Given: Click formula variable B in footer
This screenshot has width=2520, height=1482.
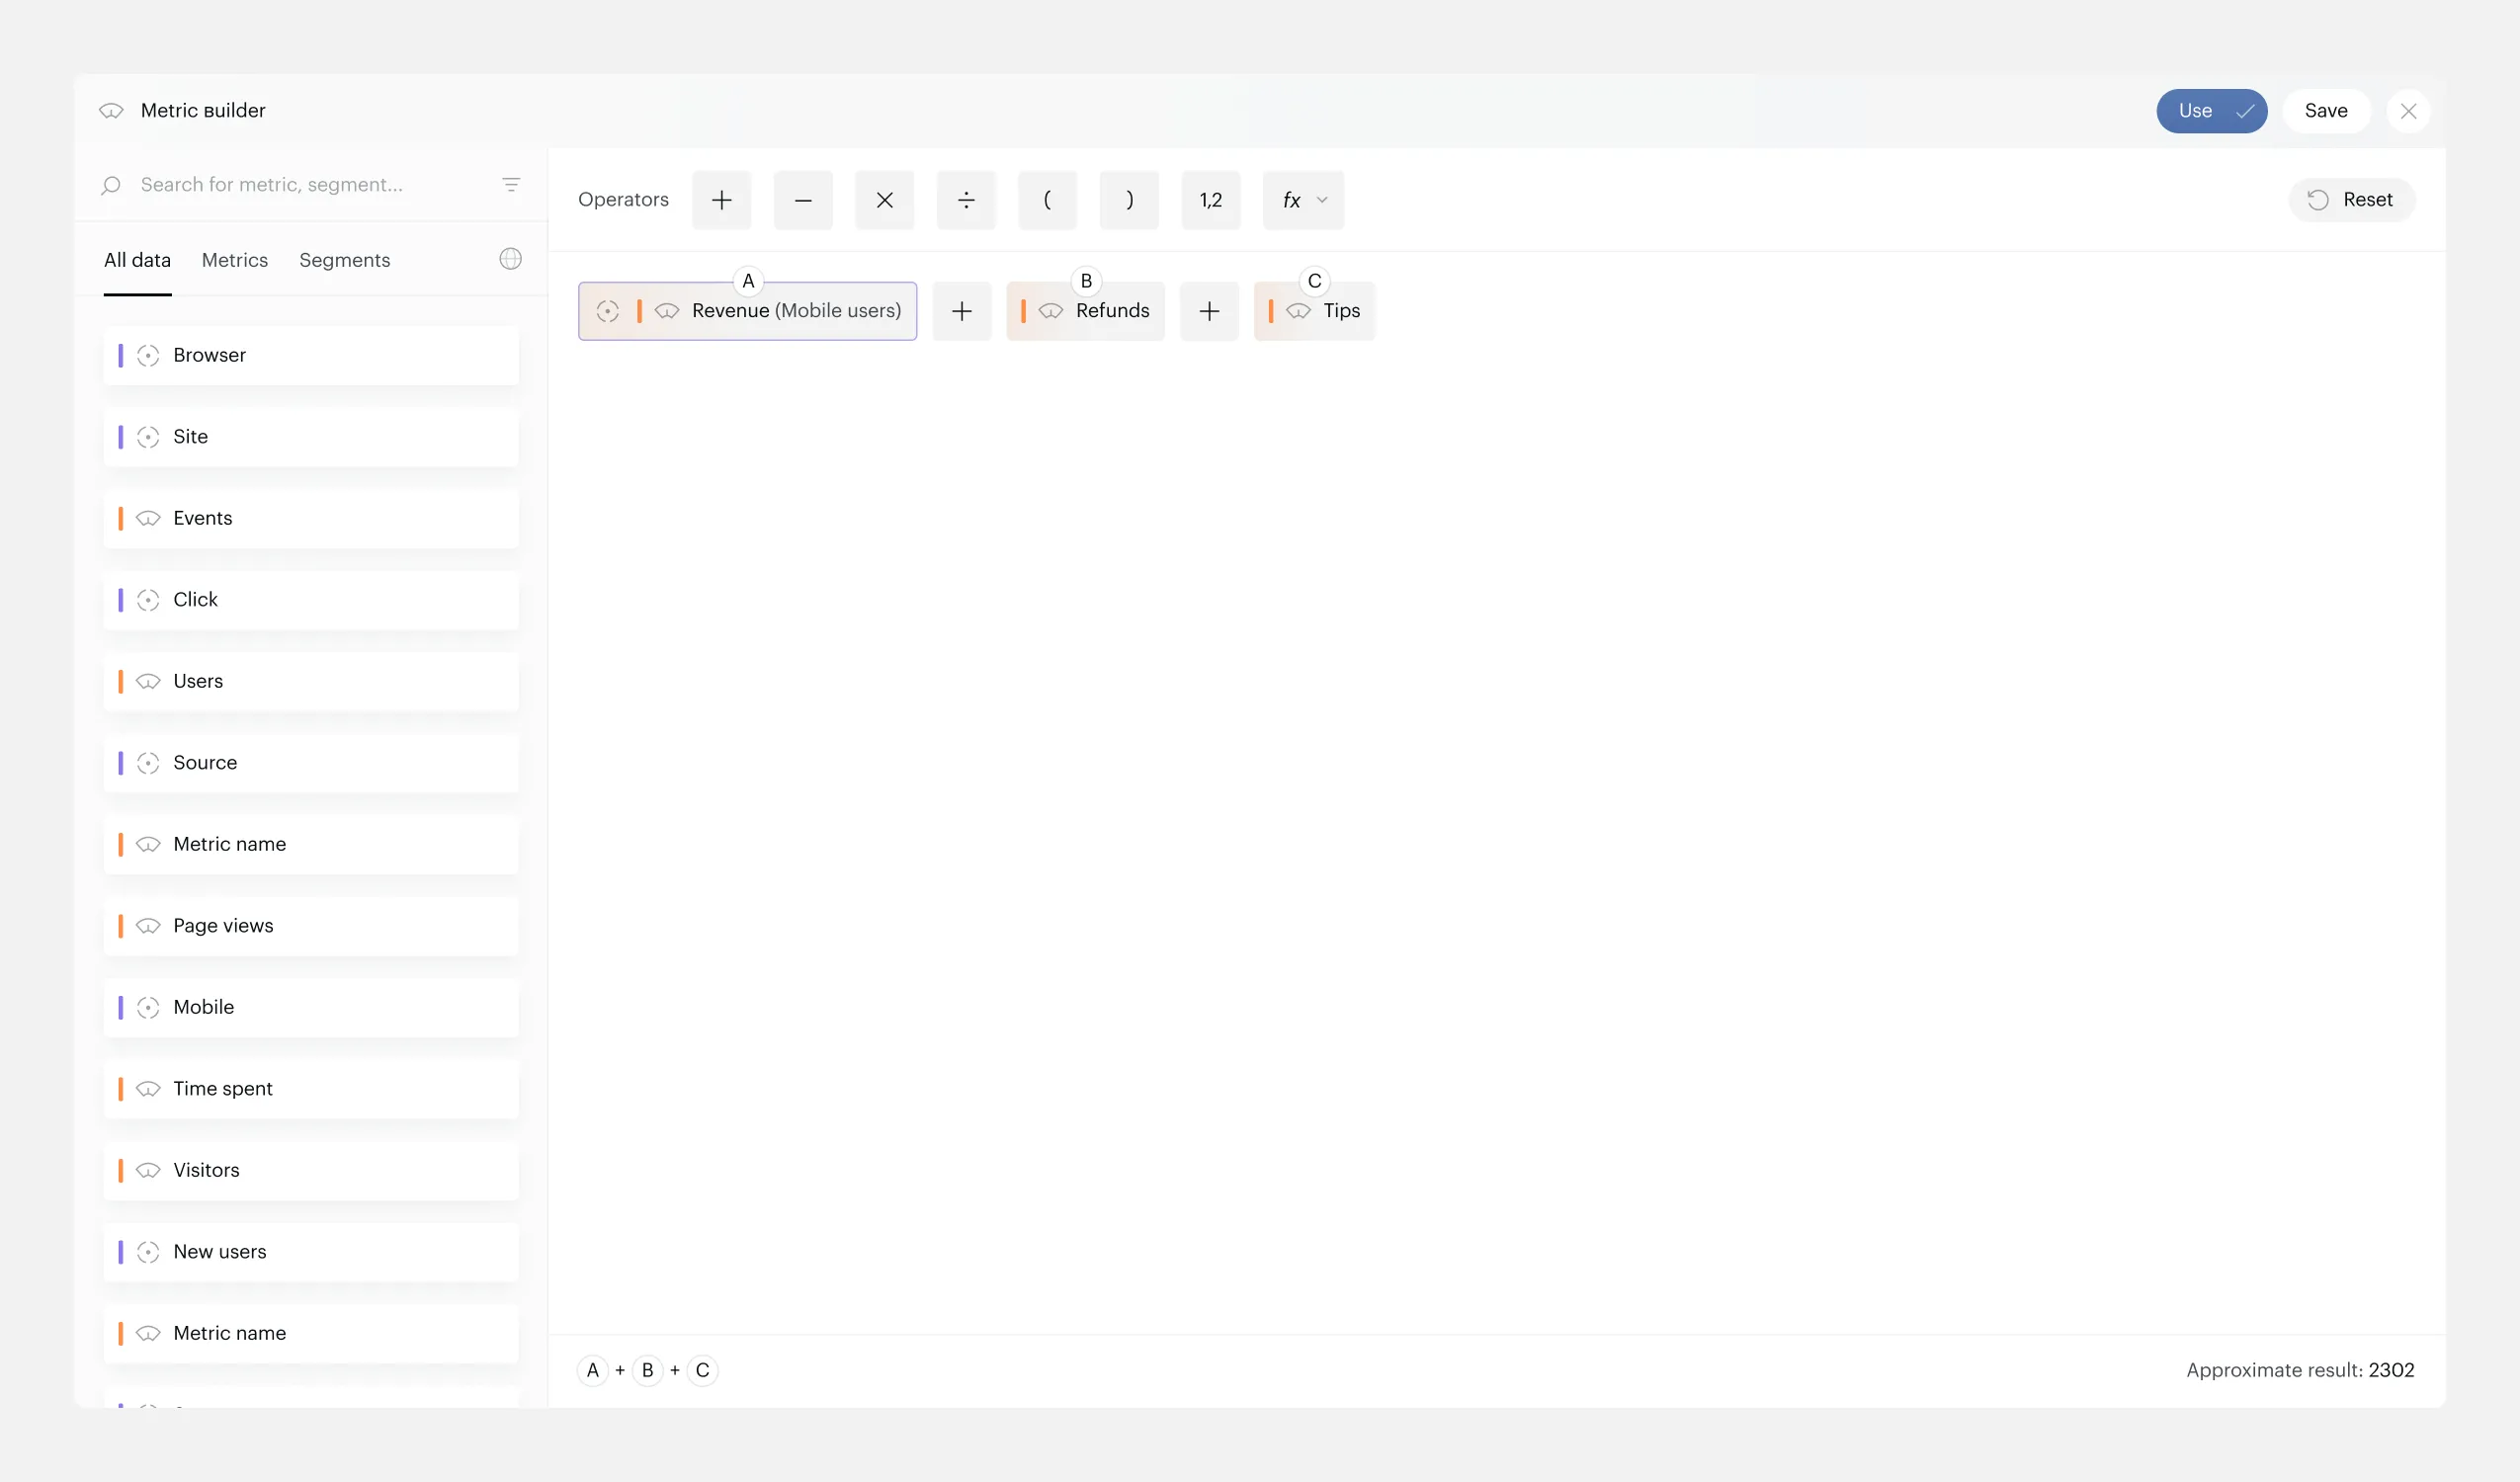Looking at the screenshot, I should (x=647, y=1370).
